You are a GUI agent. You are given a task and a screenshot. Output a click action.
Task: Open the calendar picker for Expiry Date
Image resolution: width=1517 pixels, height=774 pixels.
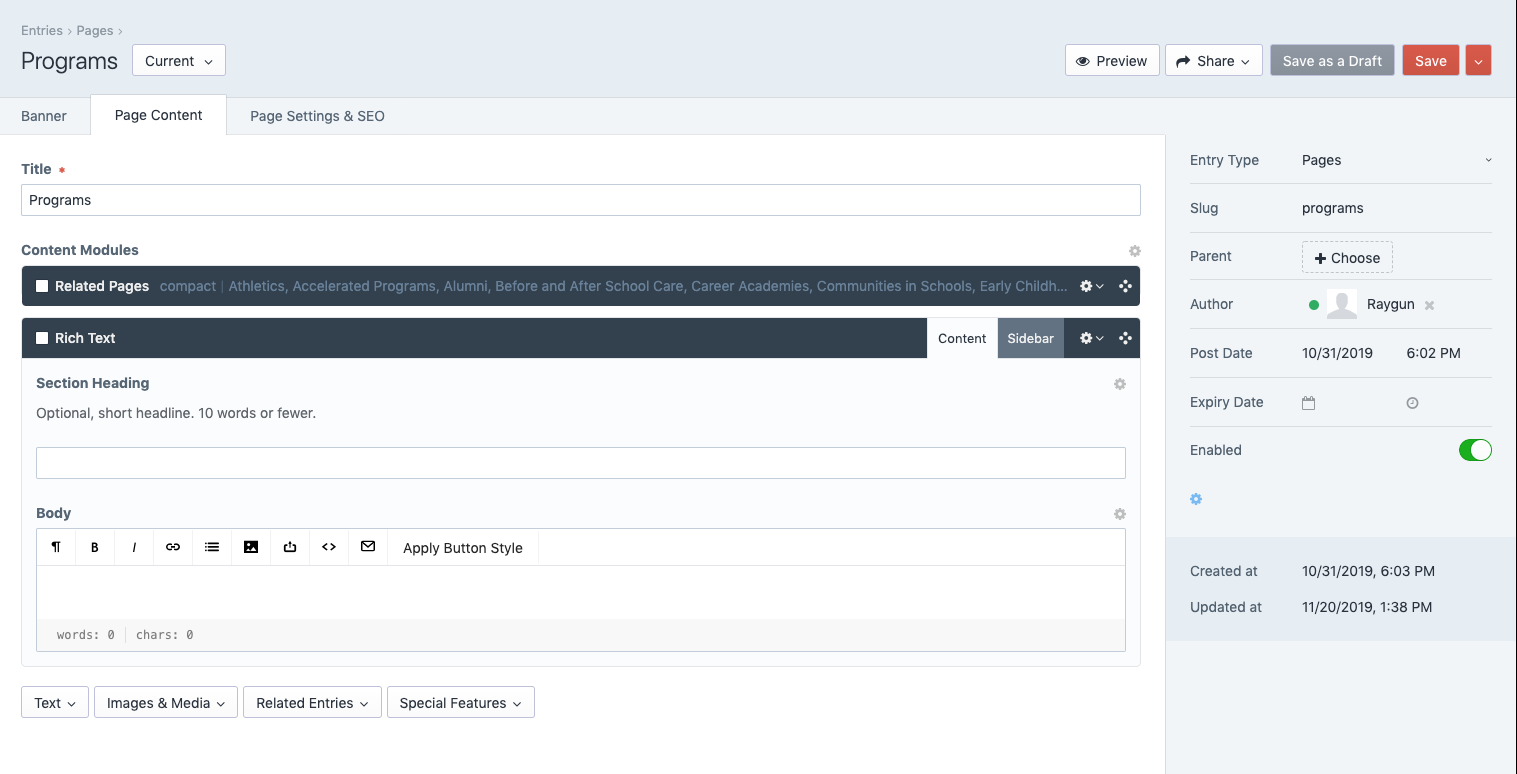[1308, 402]
